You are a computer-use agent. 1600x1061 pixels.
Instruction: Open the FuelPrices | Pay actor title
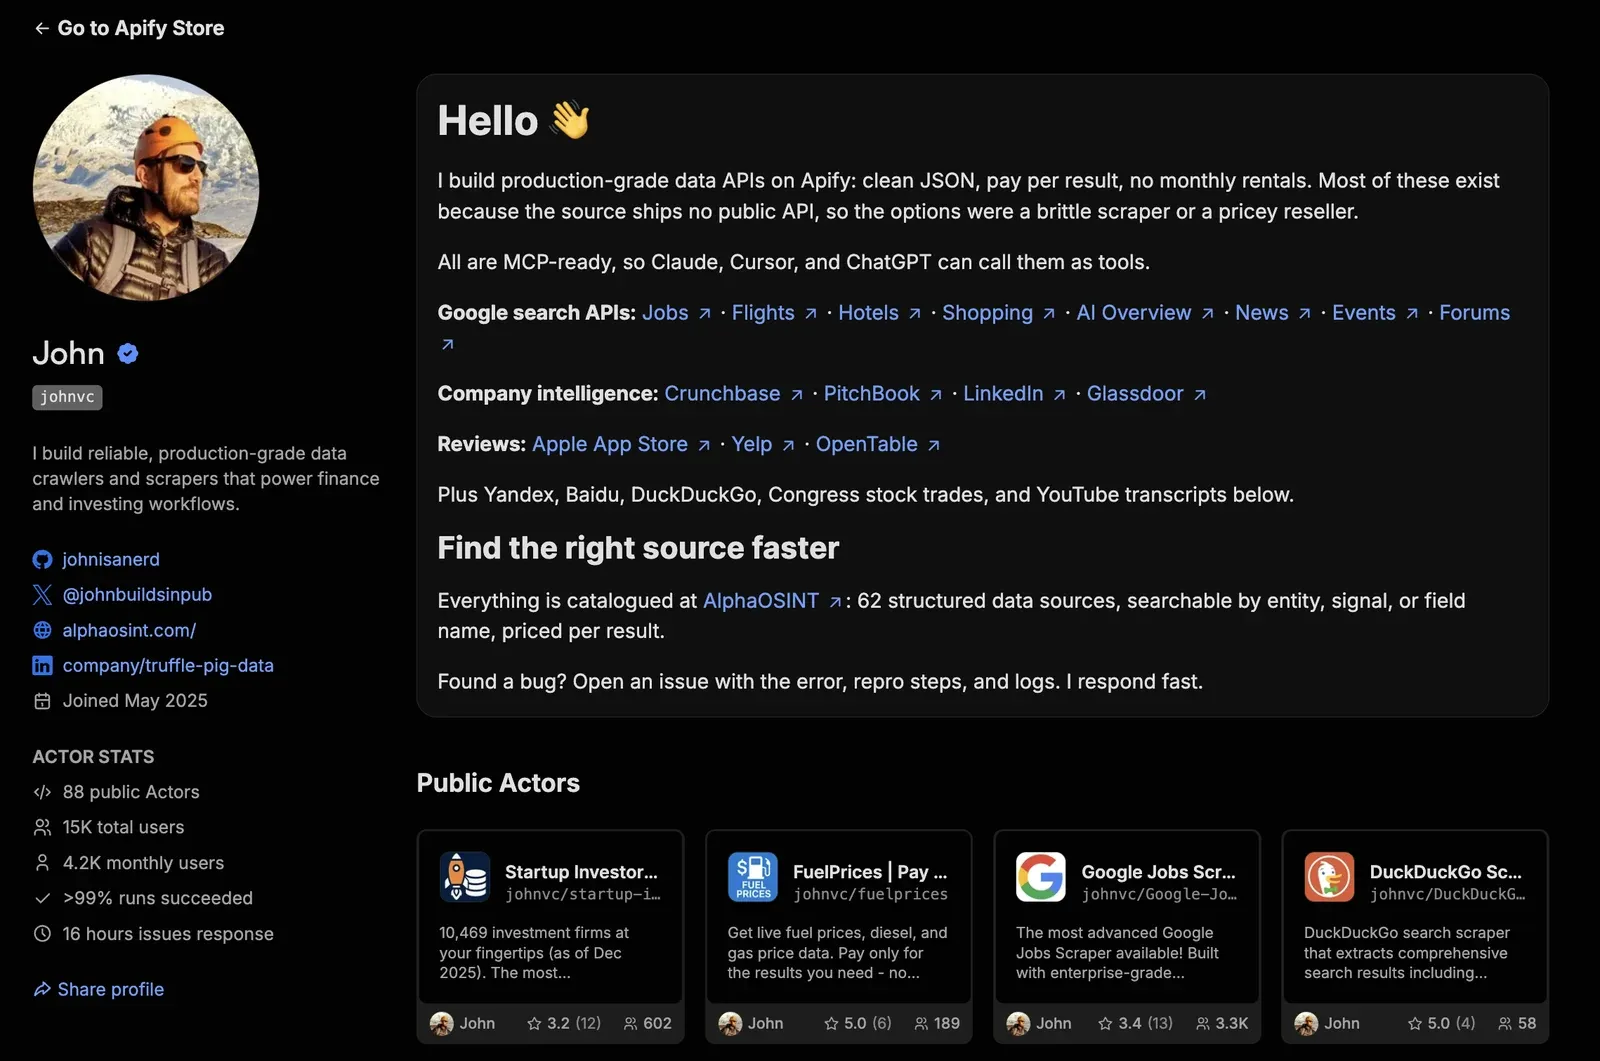click(x=870, y=872)
